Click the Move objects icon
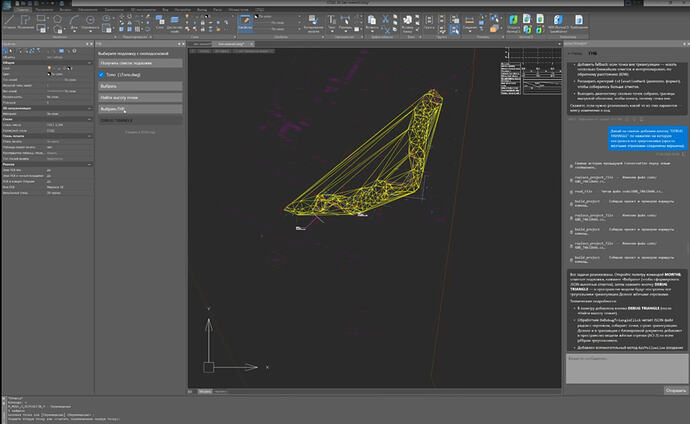Screen dimensions: 690x424 [121, 17]
